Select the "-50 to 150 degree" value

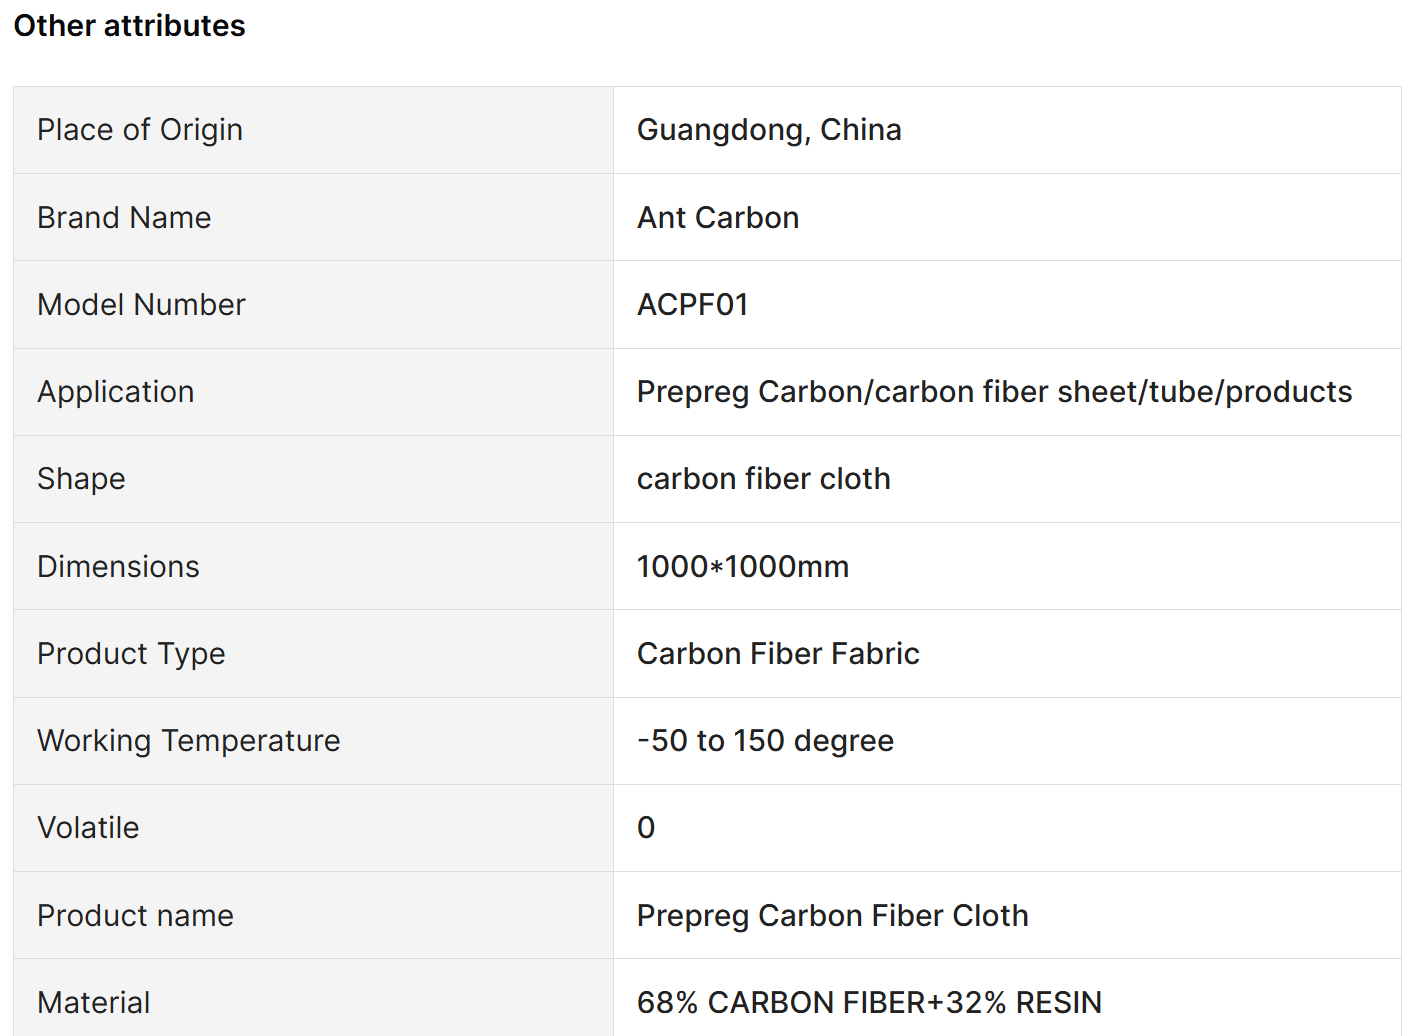click(765, 741)
